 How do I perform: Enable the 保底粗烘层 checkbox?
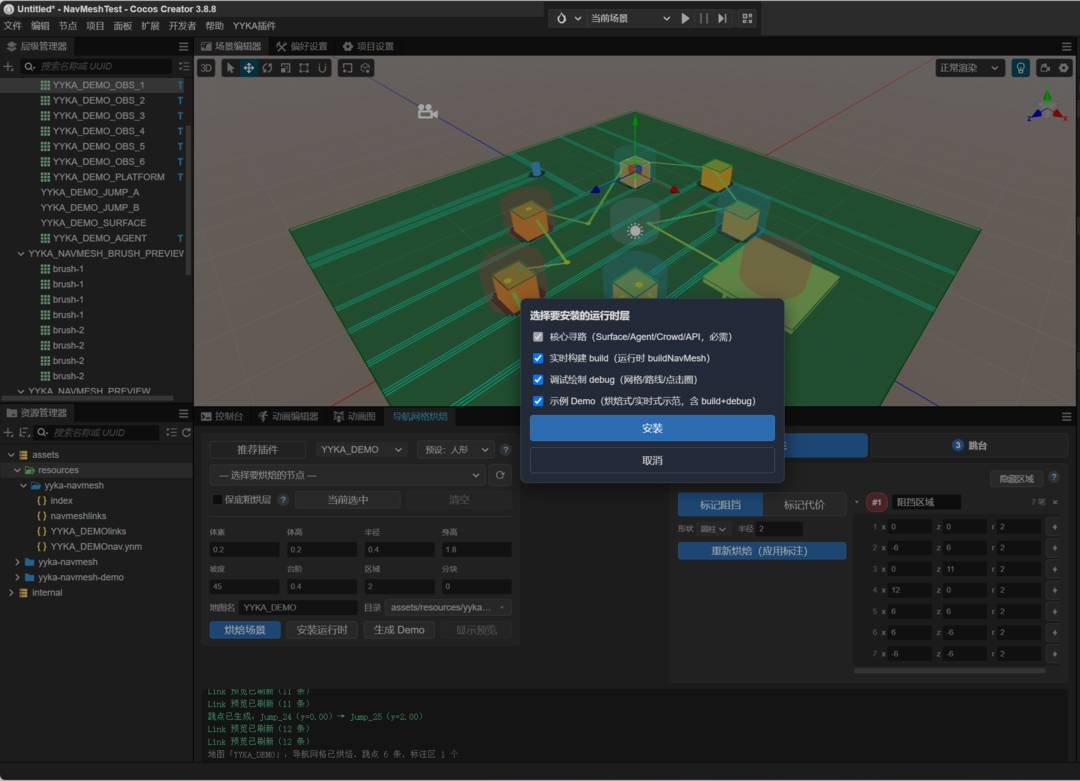click(218, 499)
